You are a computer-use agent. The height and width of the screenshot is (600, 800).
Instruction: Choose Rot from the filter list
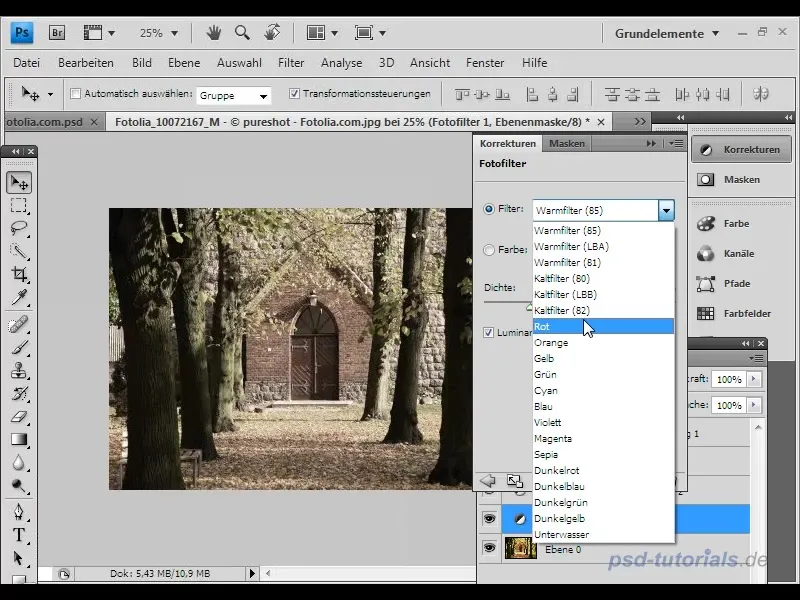pyautogui.click(x=603, y=327)
